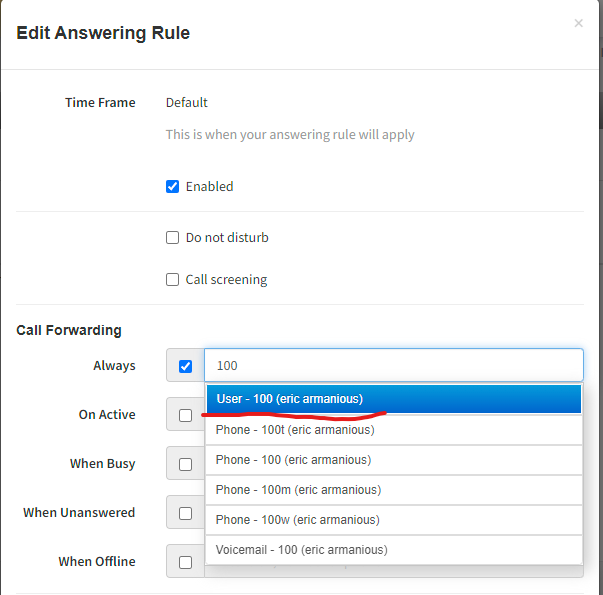
Task: Click the Always forwarding input field
Action: 393,366
